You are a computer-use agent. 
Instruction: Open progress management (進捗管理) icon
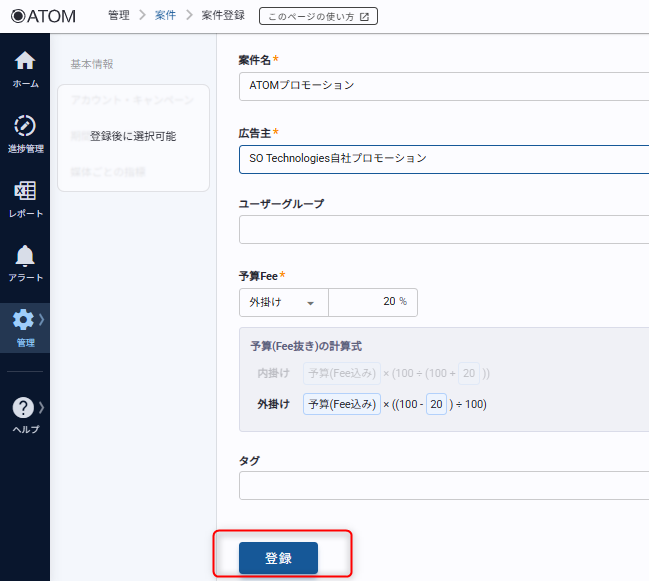[x=25, y=126]
